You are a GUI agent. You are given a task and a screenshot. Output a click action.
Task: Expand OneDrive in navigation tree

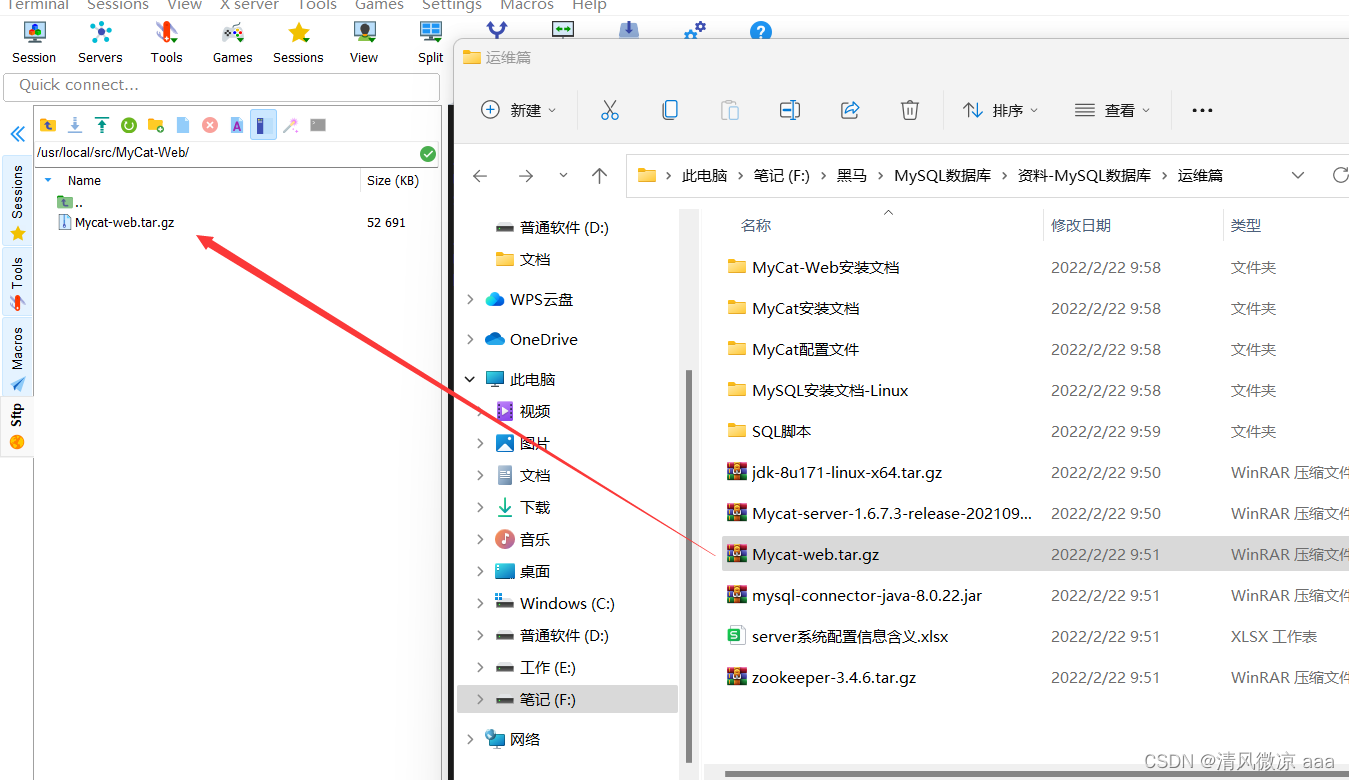(x=470, y=339)
